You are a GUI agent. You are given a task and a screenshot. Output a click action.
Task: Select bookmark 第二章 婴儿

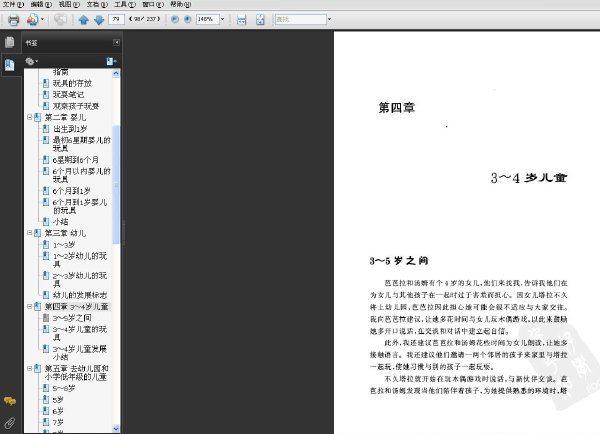click(x=65, y=117)
